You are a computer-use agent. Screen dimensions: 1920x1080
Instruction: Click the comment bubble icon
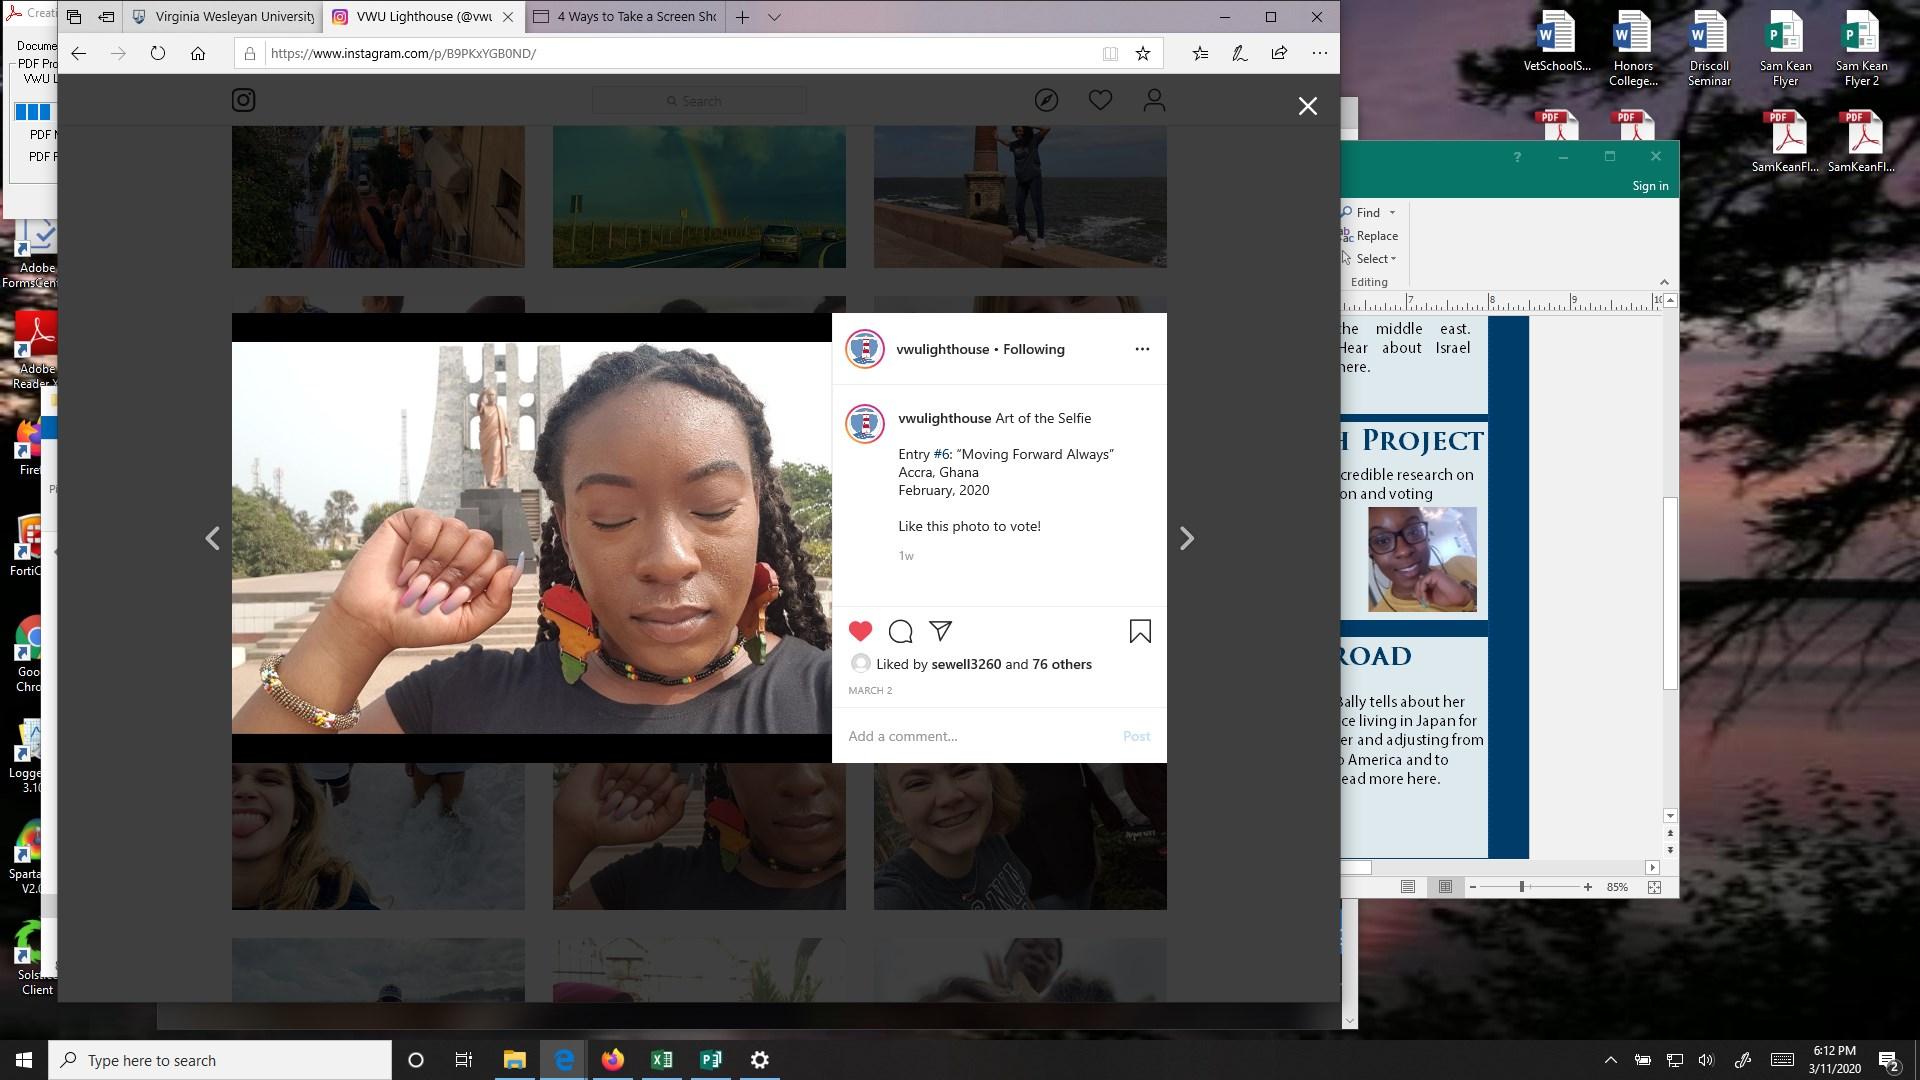(x=900, y=631)
